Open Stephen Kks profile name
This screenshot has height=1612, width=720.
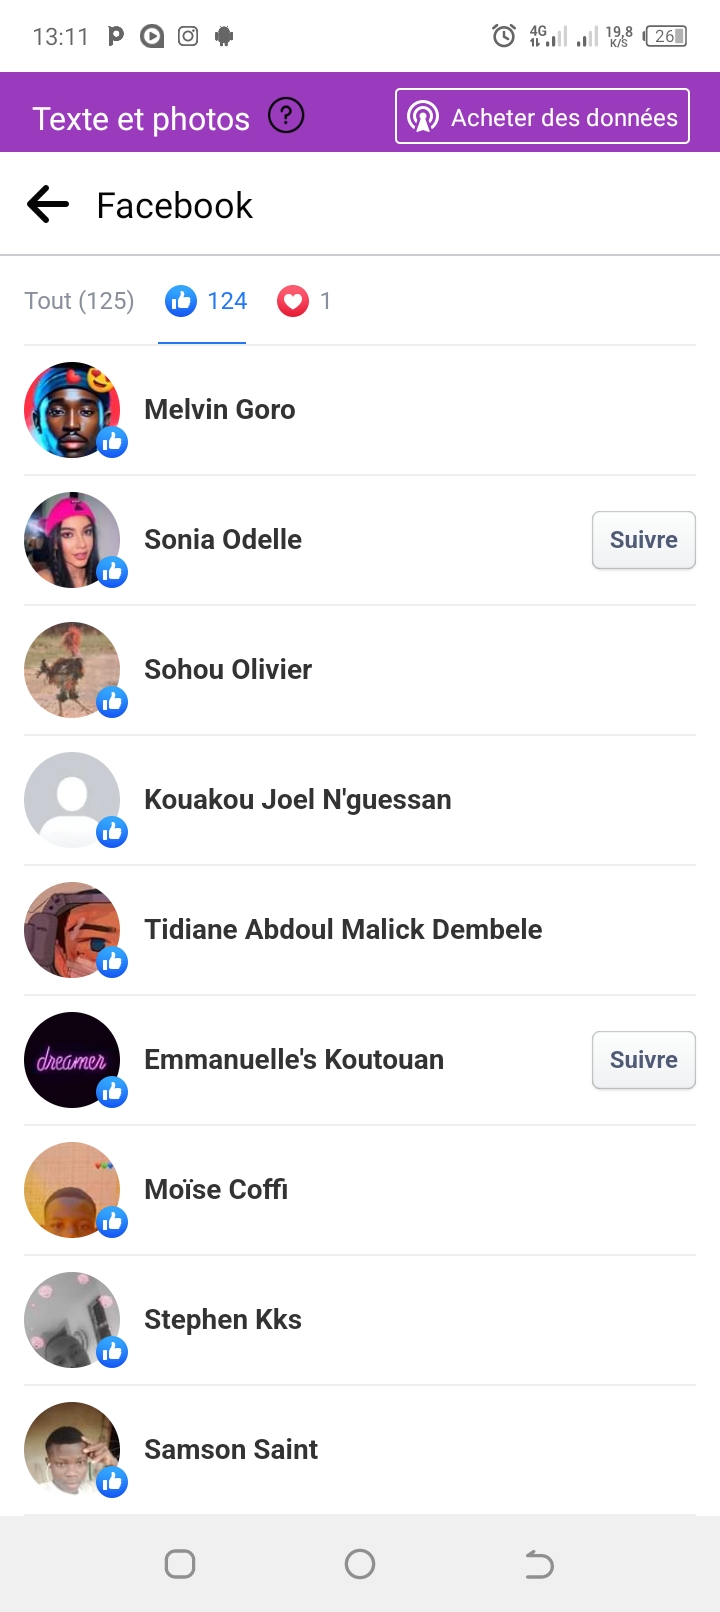[223, 1320]
